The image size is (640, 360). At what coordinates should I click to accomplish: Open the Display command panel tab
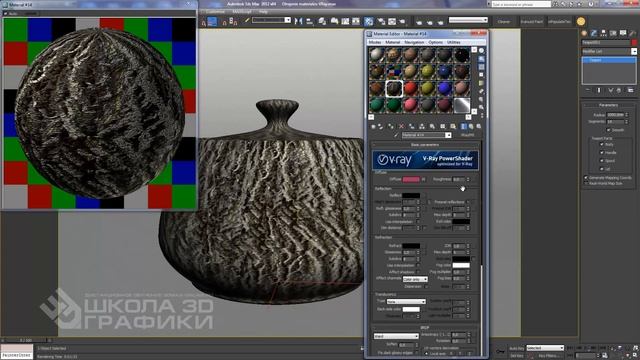pos(623,33)
